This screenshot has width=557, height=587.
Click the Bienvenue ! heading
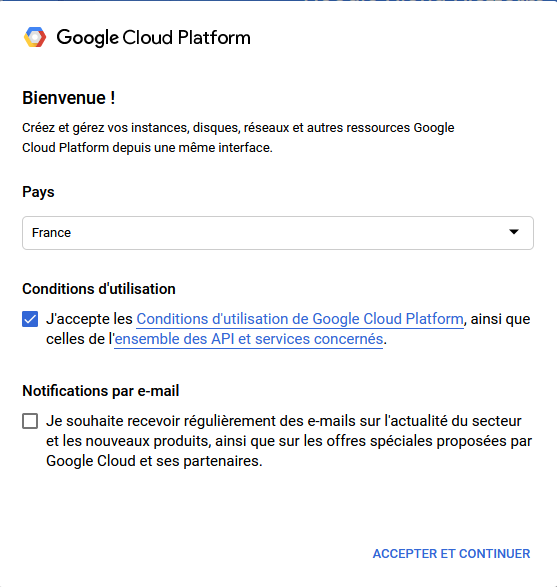click(x=69, y=98)
